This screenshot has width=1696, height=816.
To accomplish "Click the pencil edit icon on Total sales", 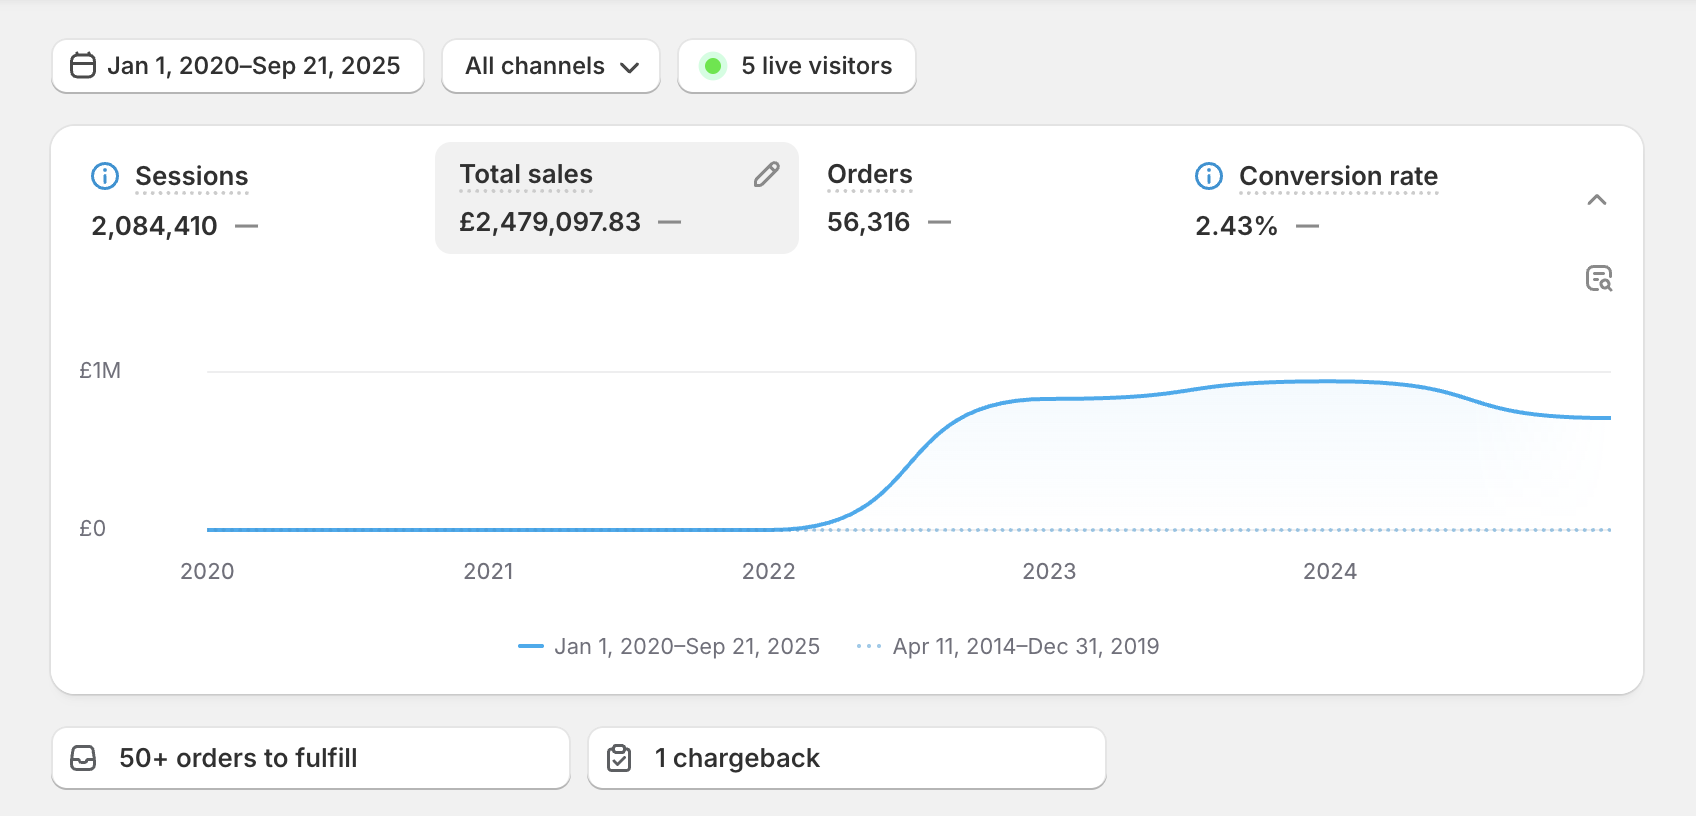I will [766, 175].
